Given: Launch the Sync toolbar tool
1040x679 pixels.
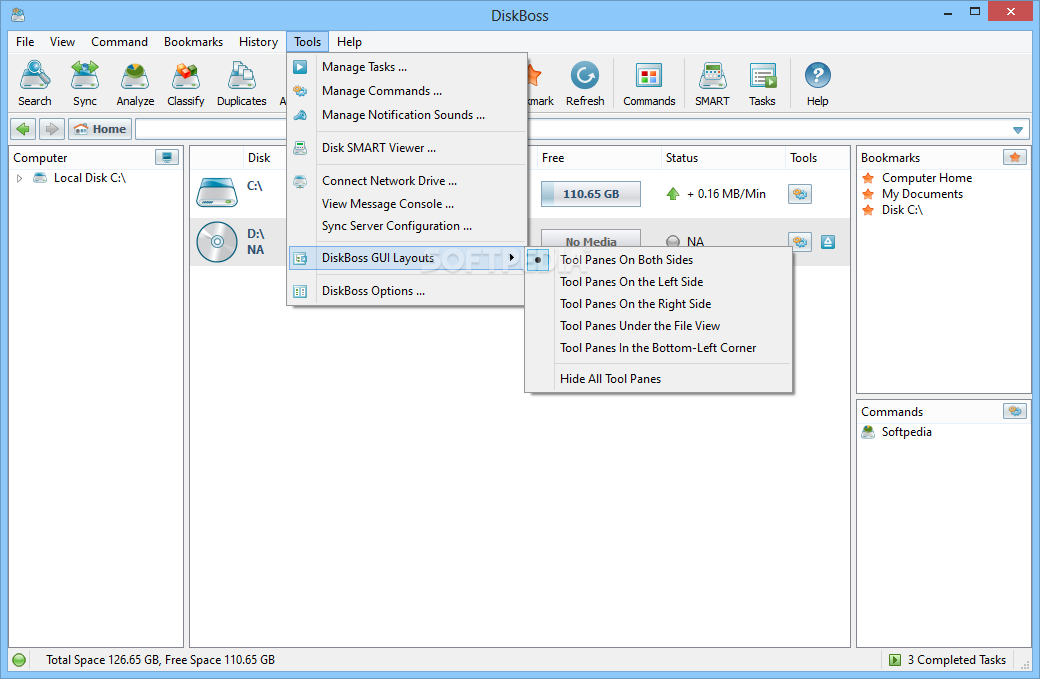Looking at the screenshot, I should click(x=85, y=83).
